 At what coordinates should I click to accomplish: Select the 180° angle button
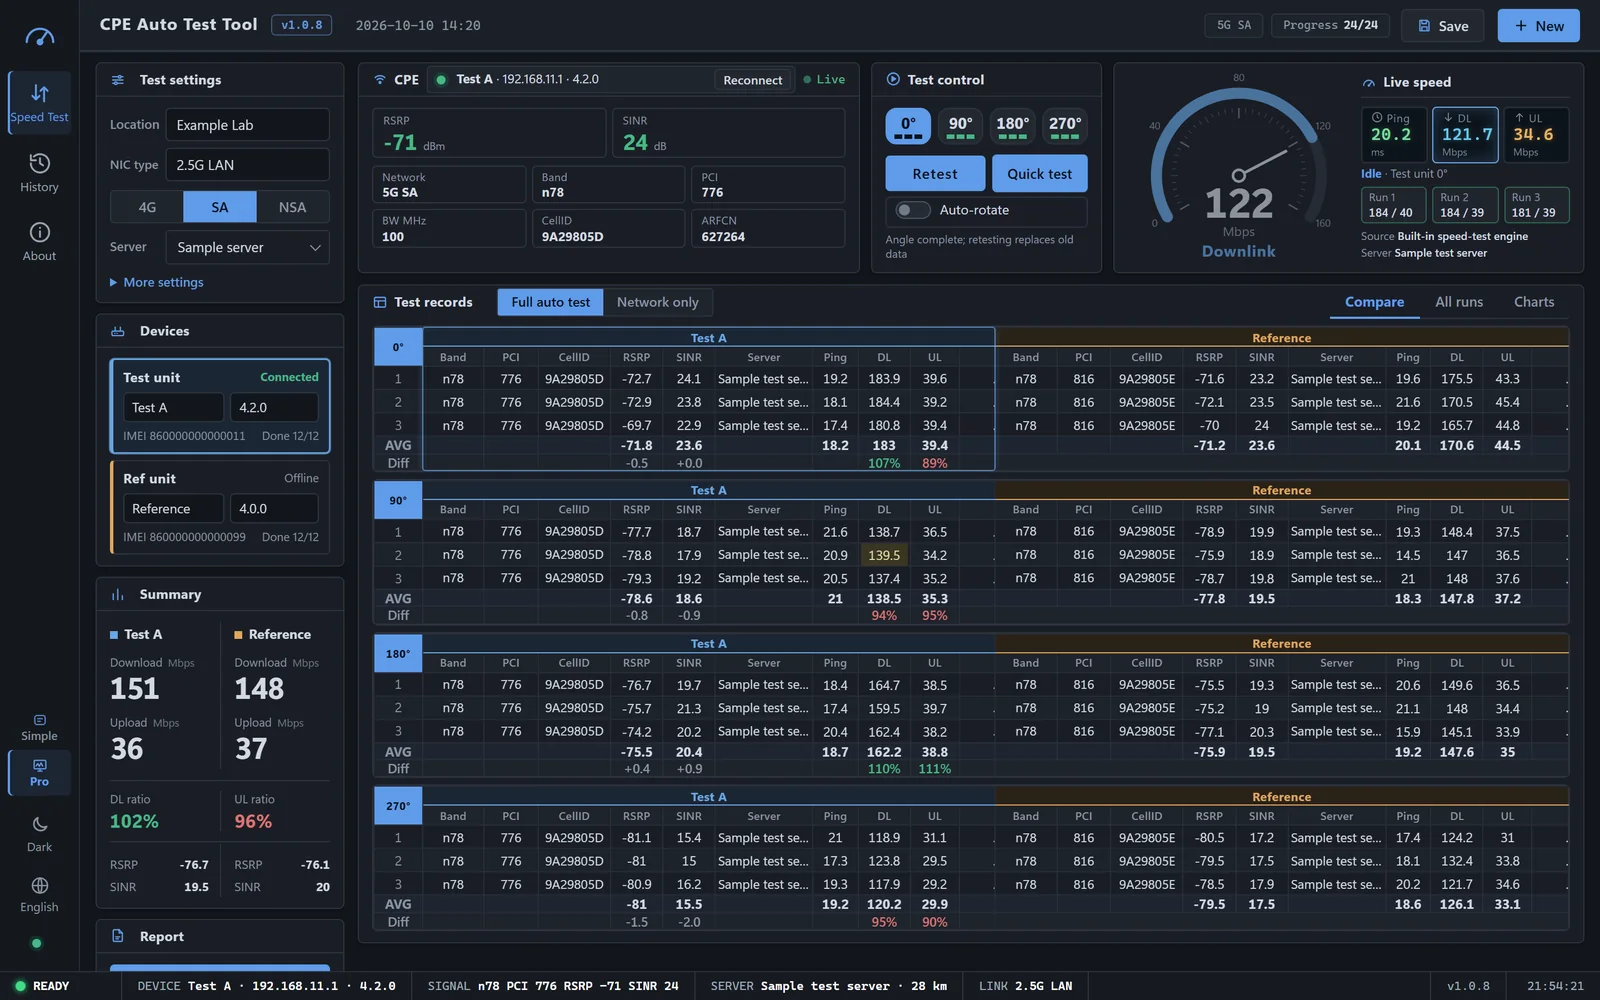[x=1013, y=127]
